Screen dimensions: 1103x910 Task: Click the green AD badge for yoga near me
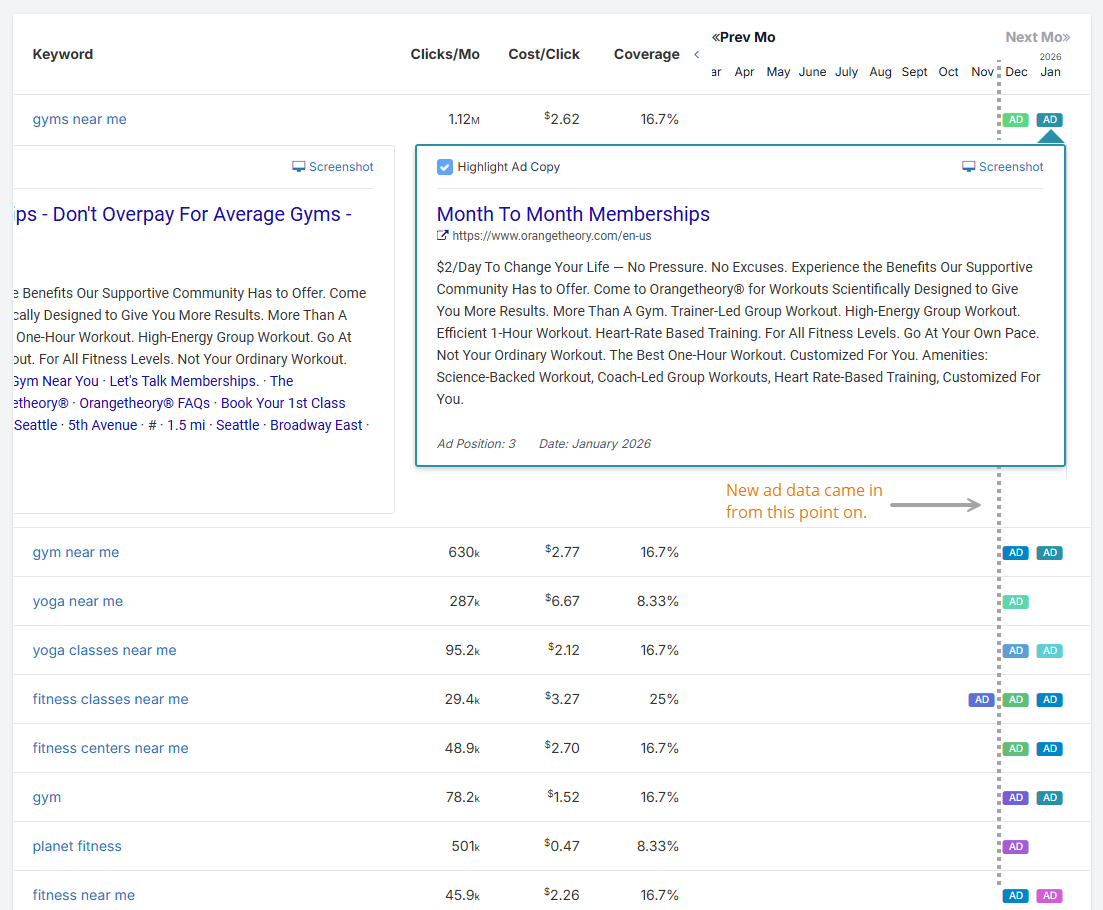tap(1015, 602)
